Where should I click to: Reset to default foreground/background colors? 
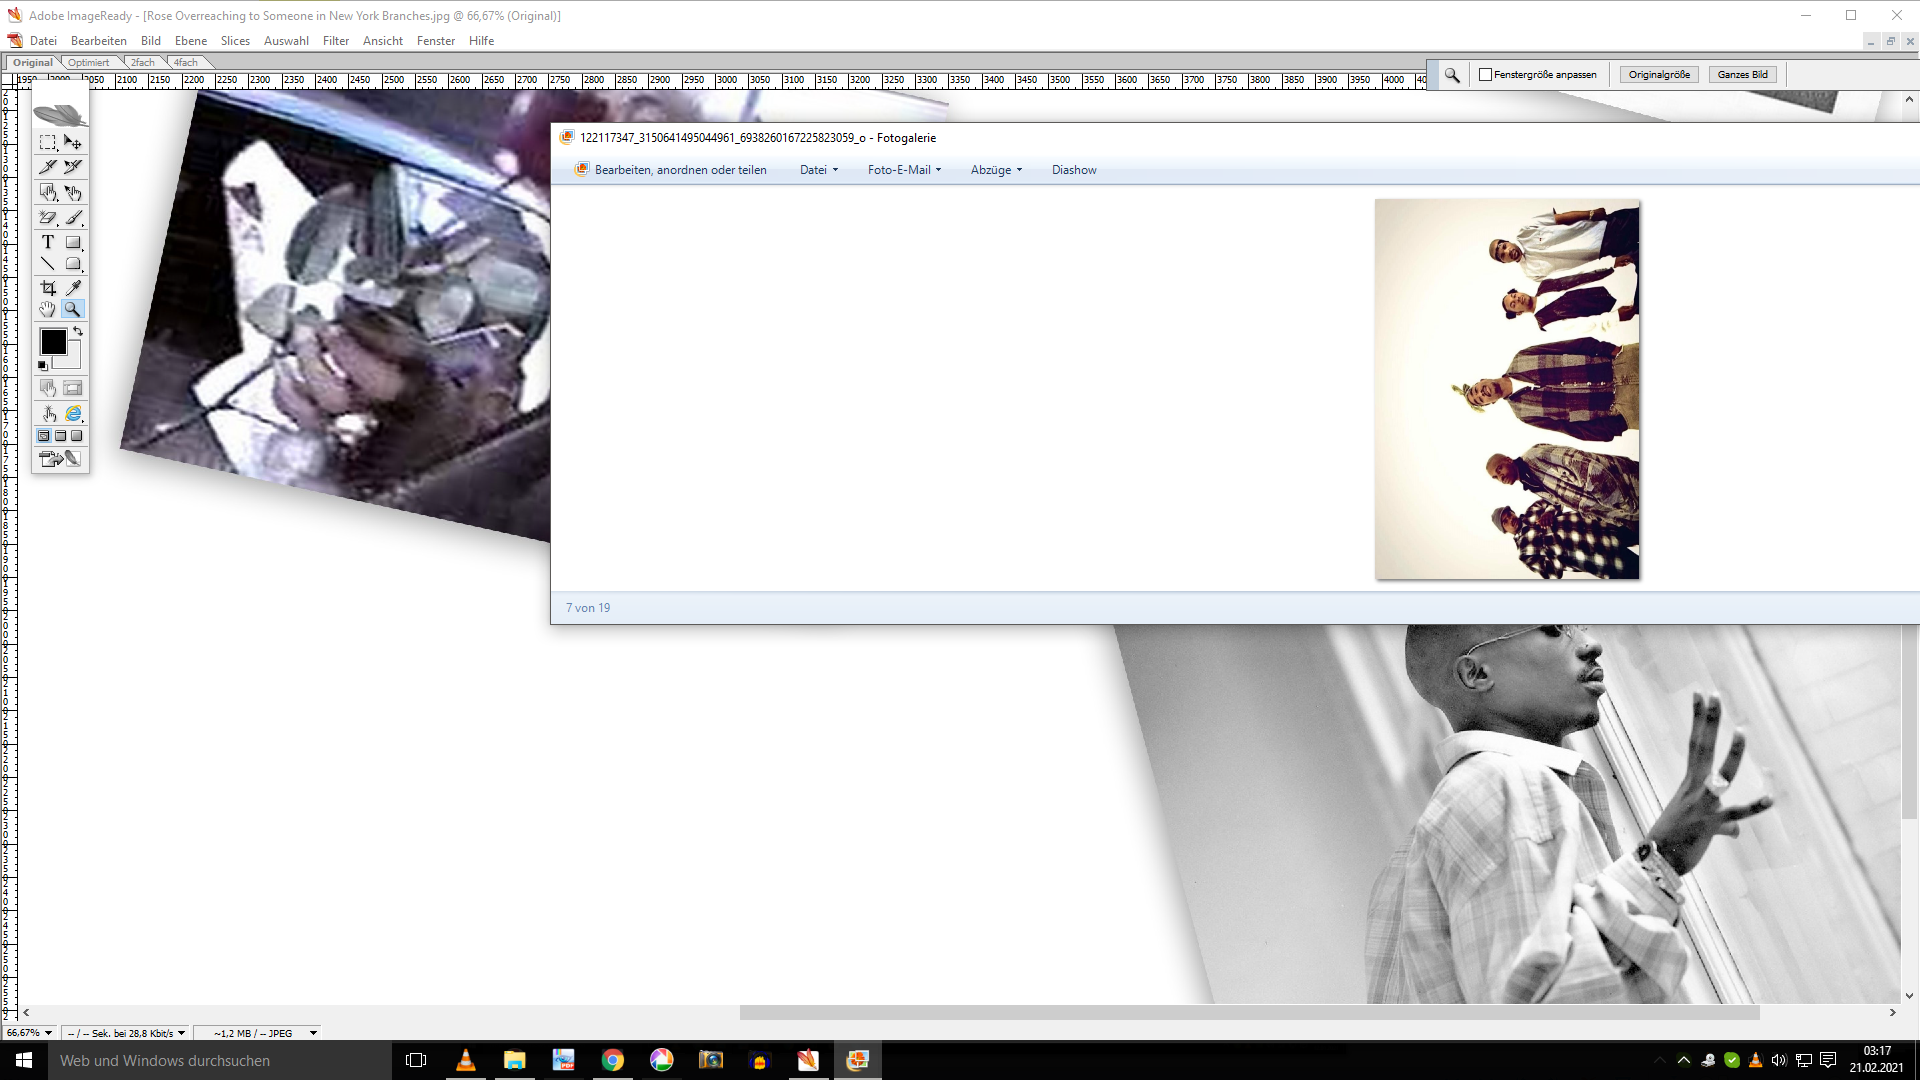coord(42,366)
